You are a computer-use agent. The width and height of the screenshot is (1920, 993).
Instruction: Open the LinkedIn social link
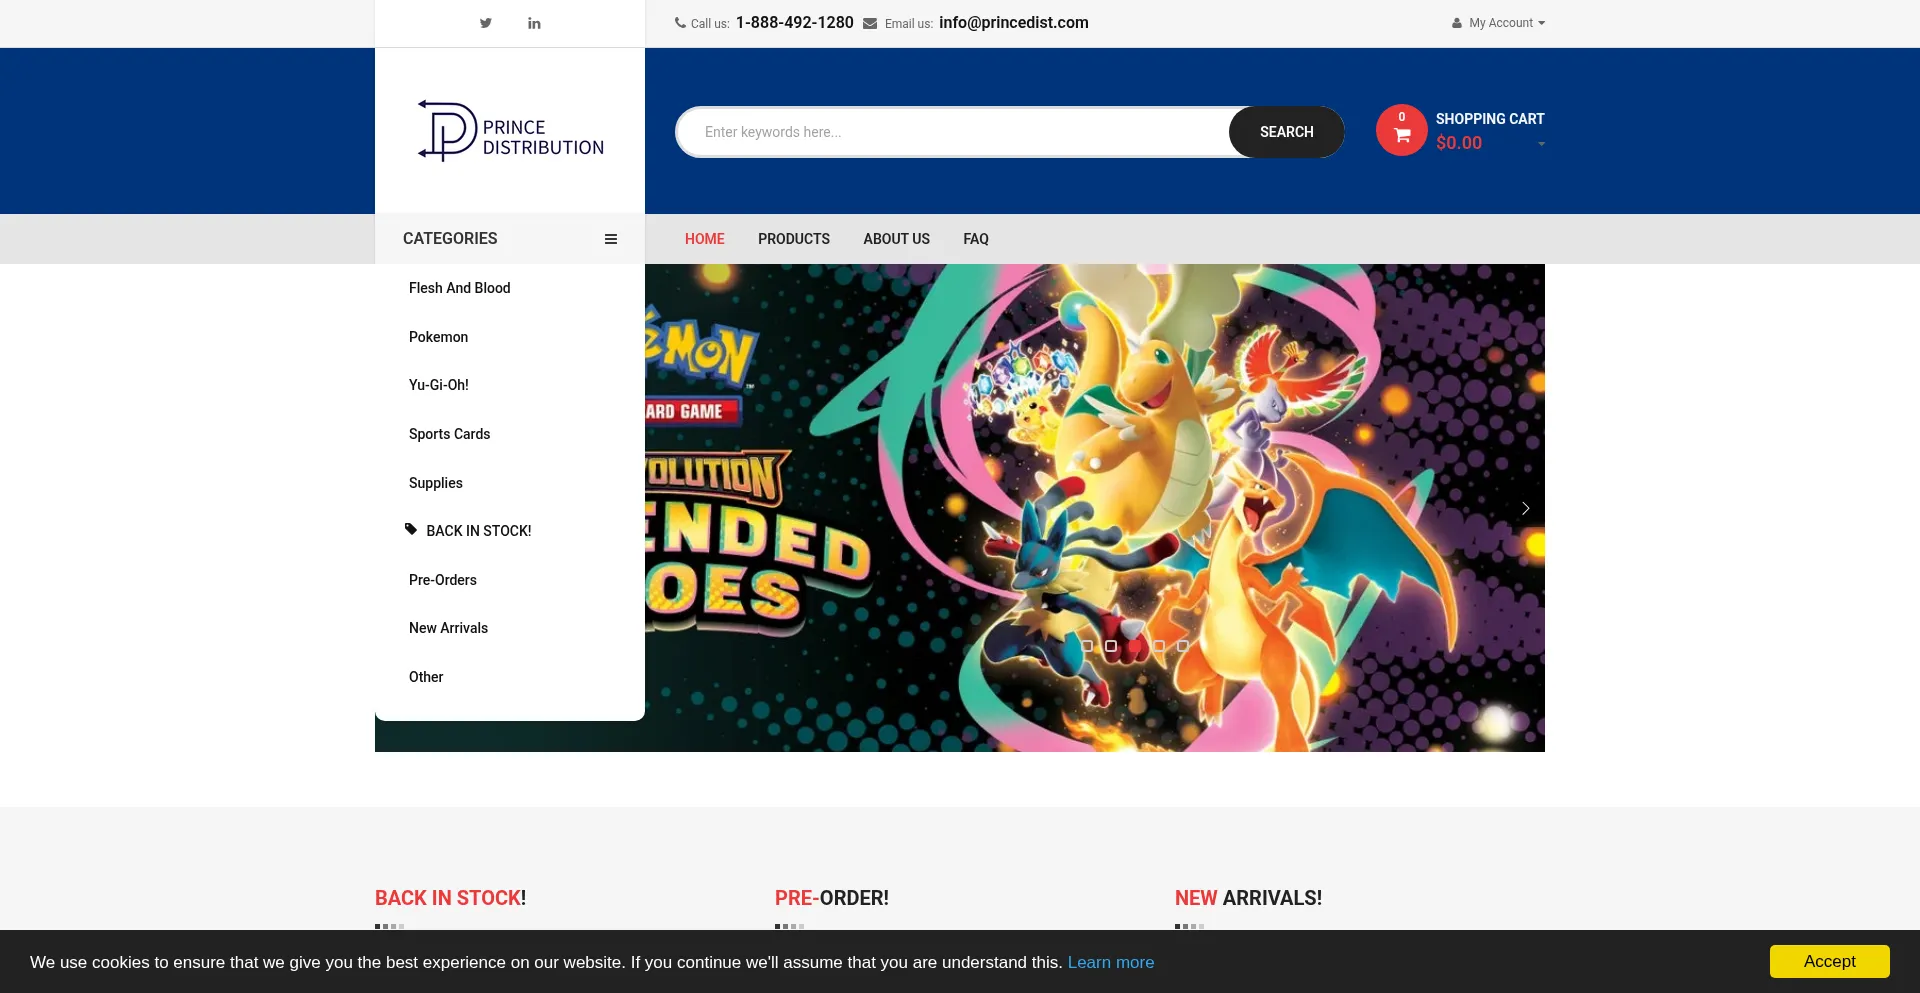tap(534, 23)
